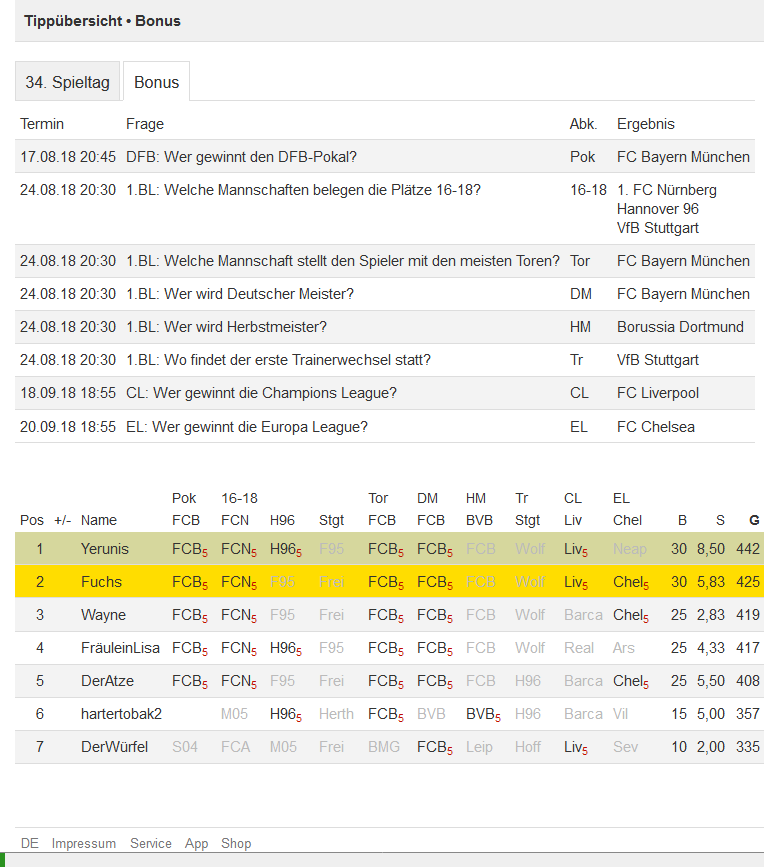This screenshot has width=764, height=867.
Task: Click the question about erste Trainerwechsel
Action: 279,360
